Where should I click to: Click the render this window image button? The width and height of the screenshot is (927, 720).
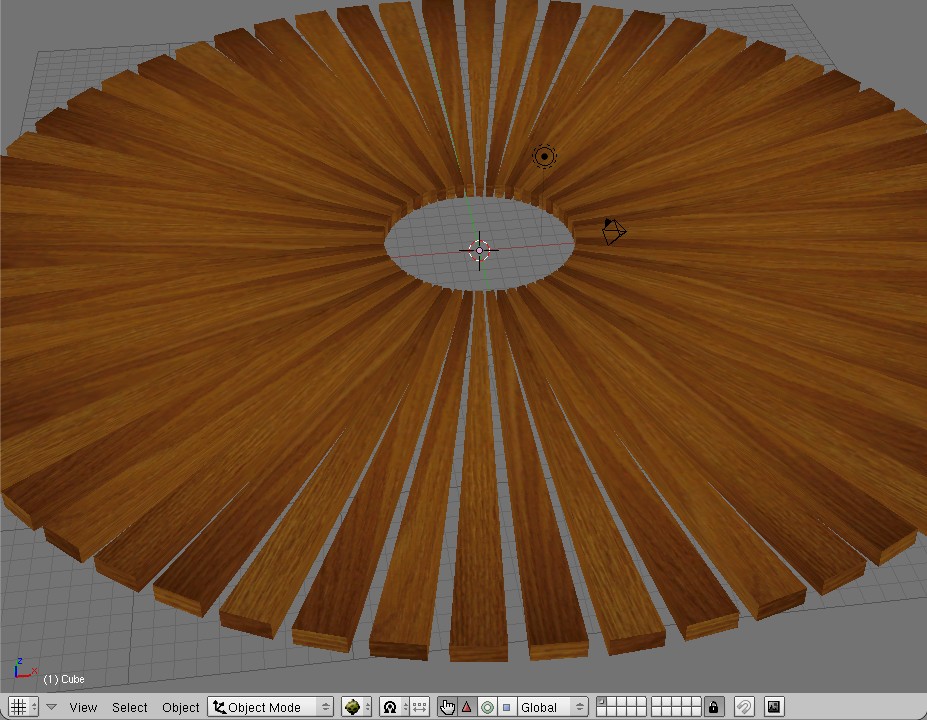(x=774, y=707)
